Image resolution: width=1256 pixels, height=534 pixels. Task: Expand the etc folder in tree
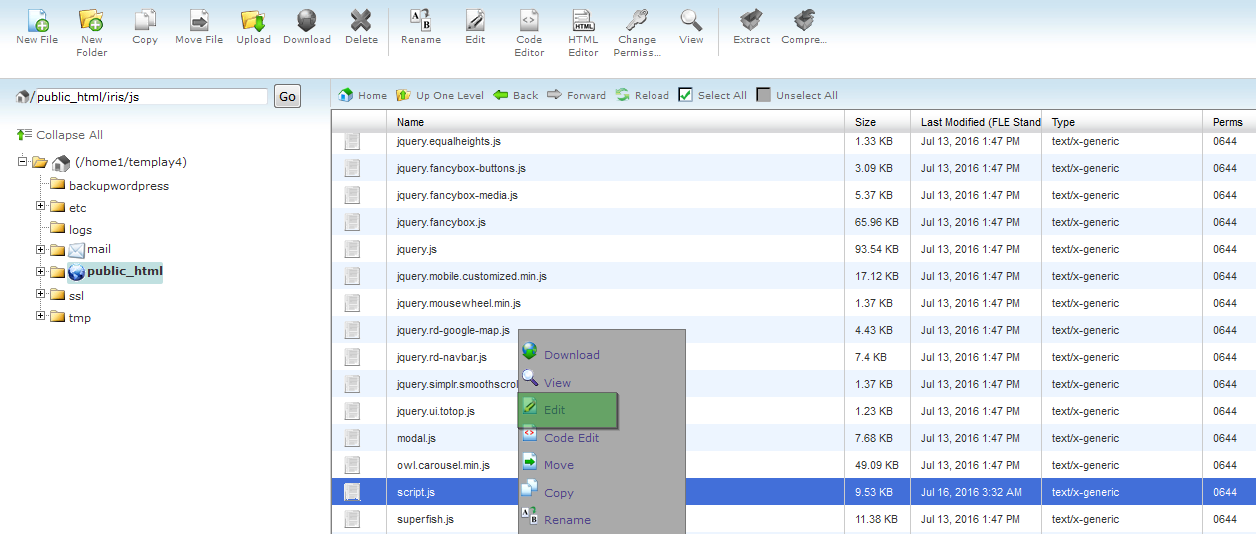point(41,207)
